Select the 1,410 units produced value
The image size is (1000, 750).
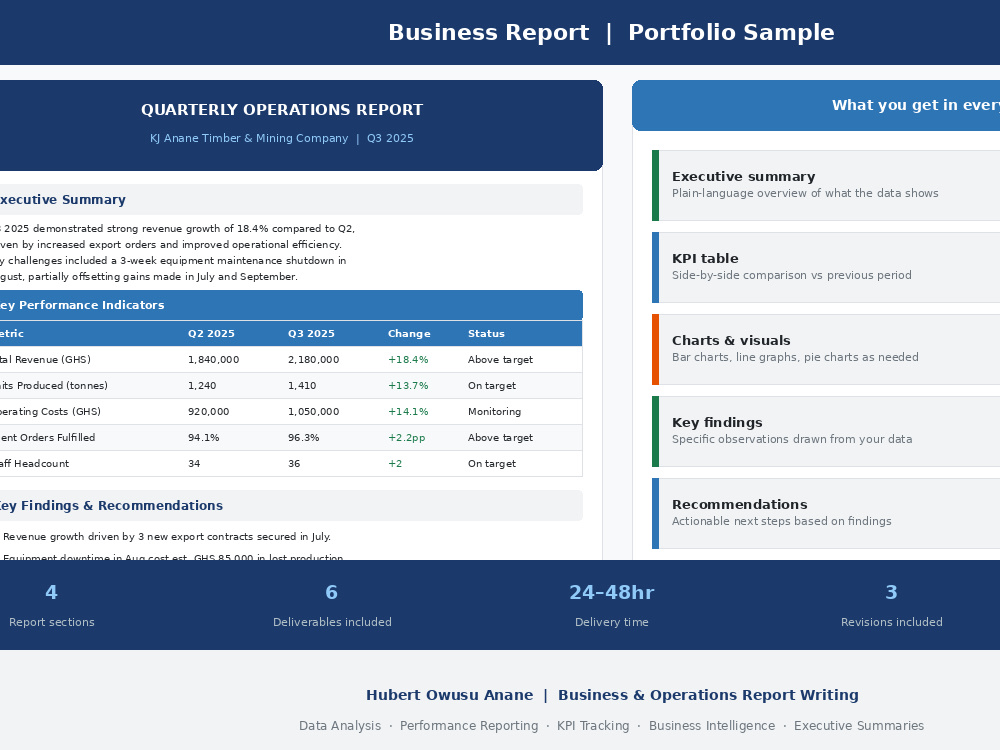pyautogui.click(x=302, y=386)
